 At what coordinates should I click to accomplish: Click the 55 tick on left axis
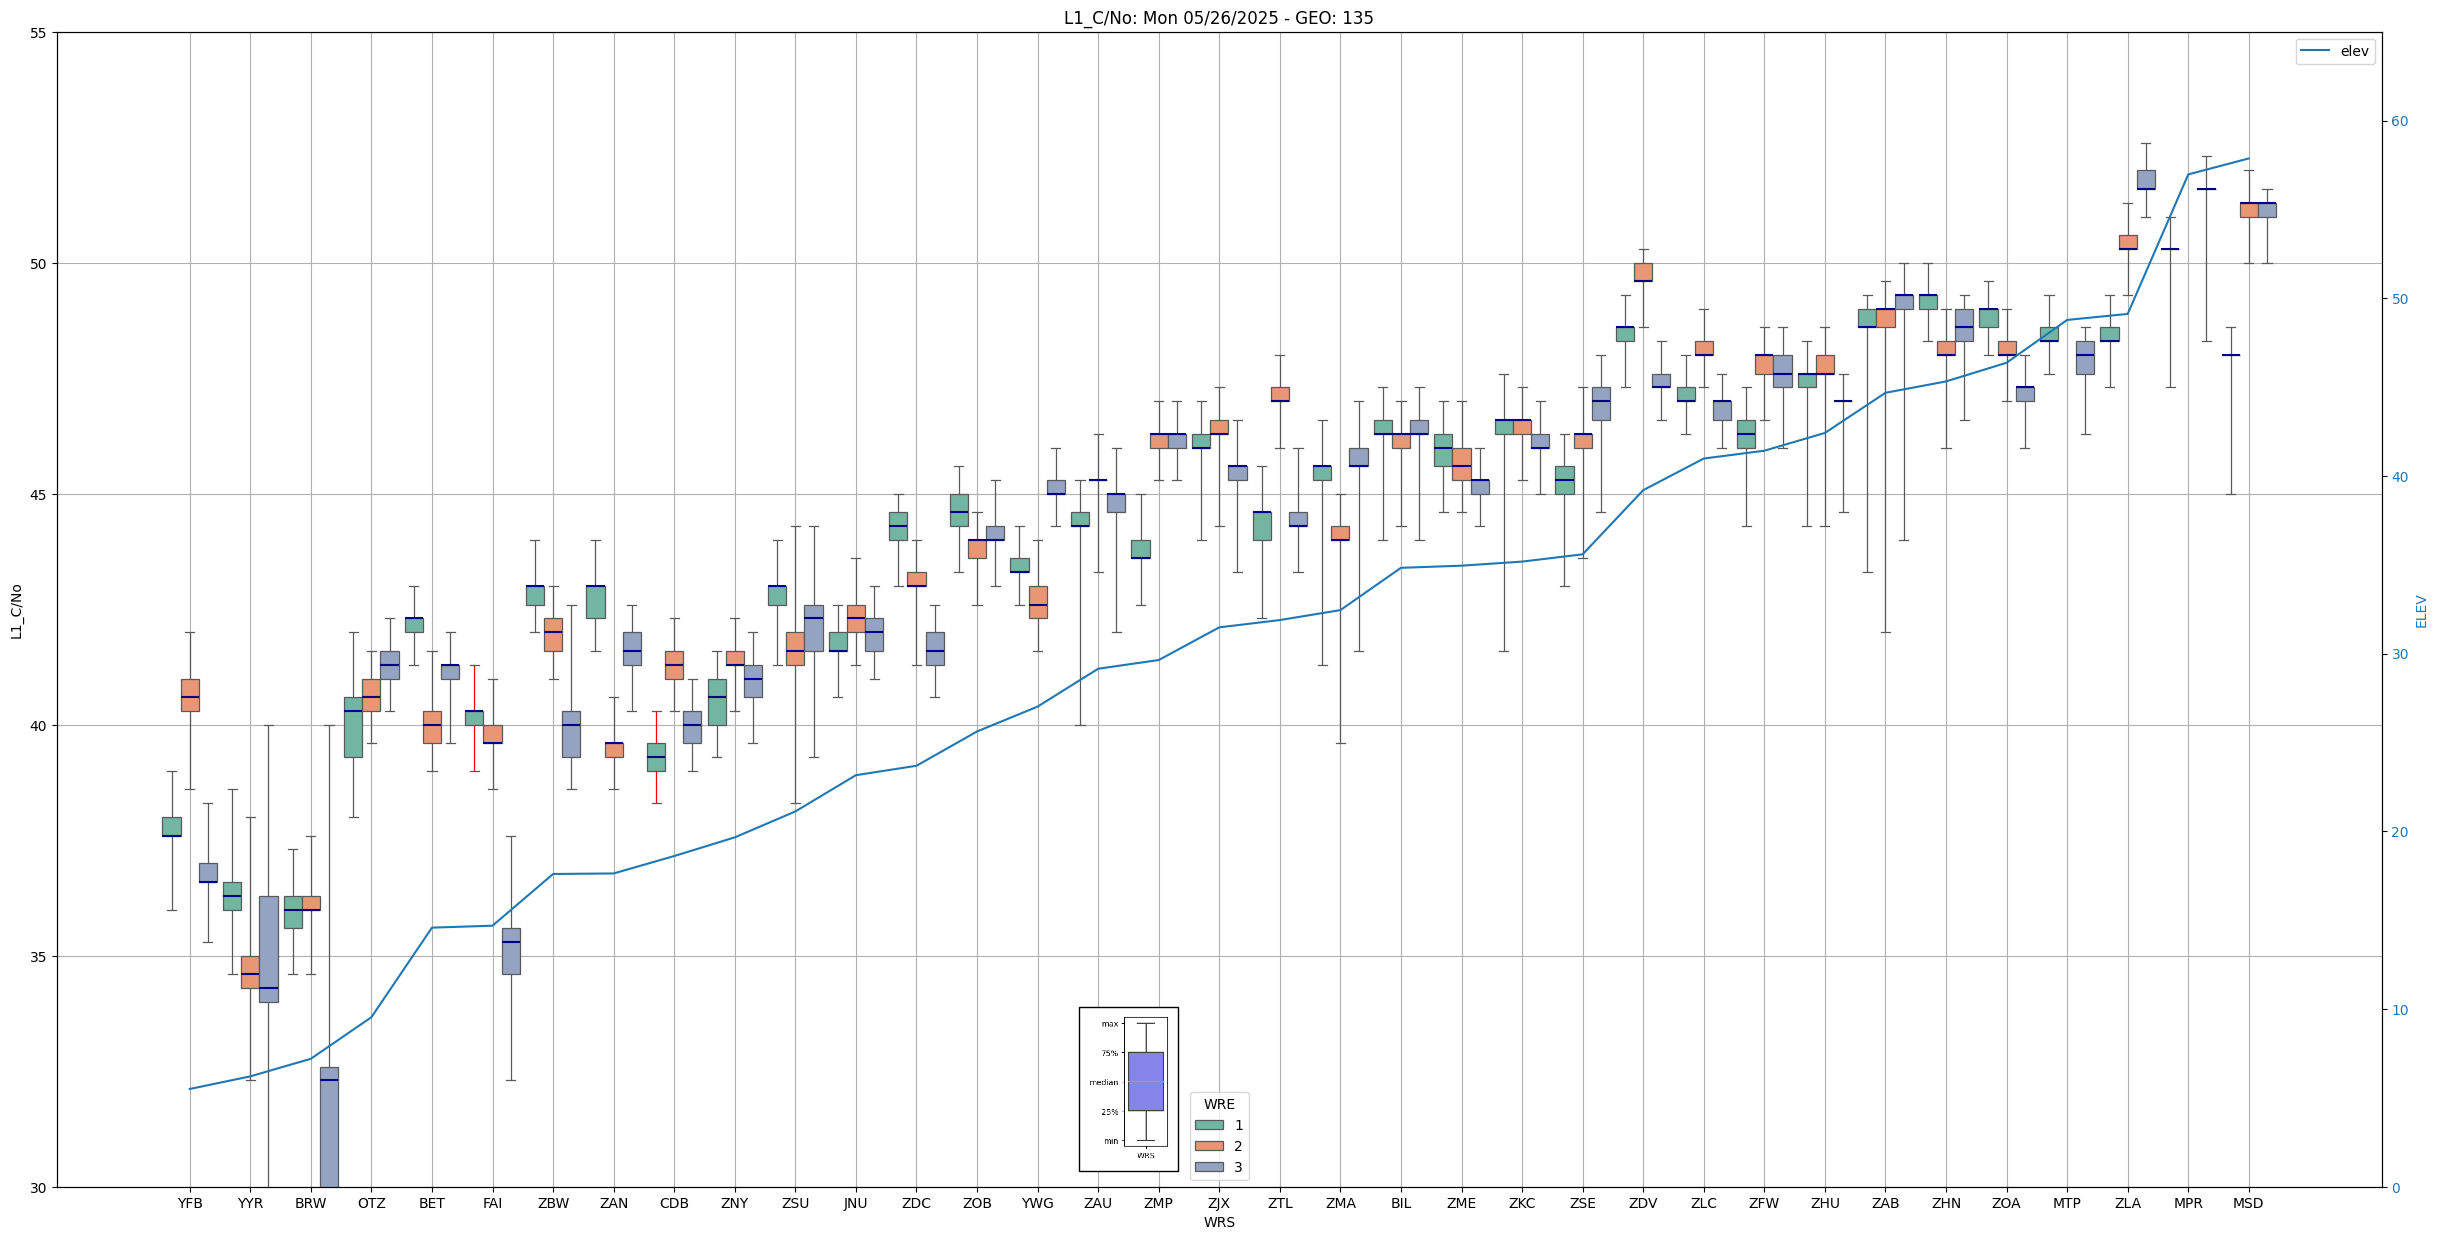pos(39,33)
